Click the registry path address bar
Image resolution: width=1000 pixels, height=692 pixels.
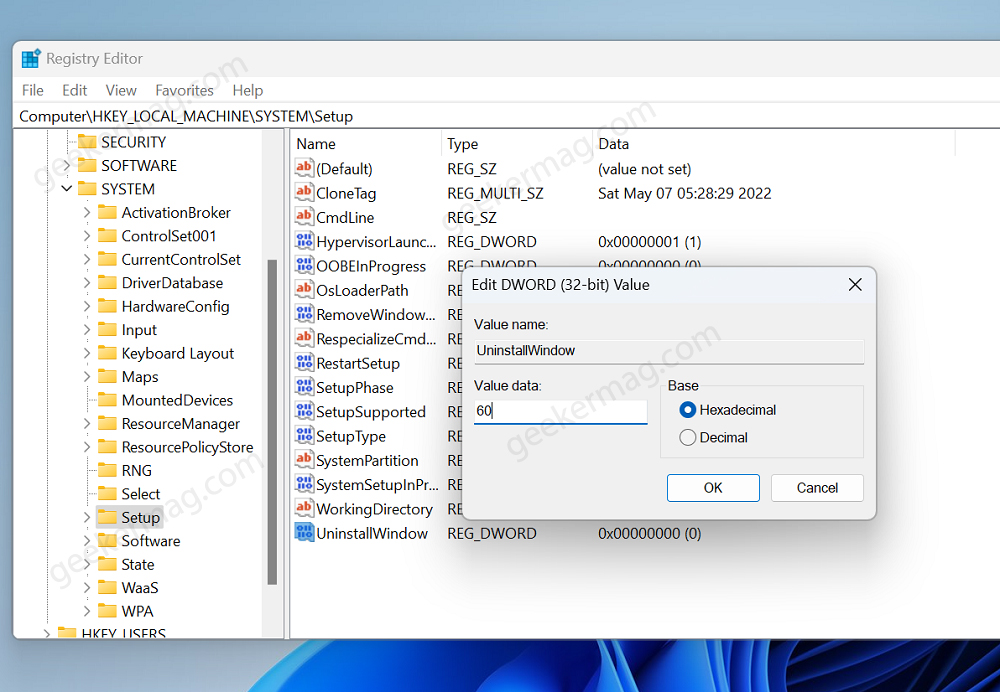coord(507,116)
